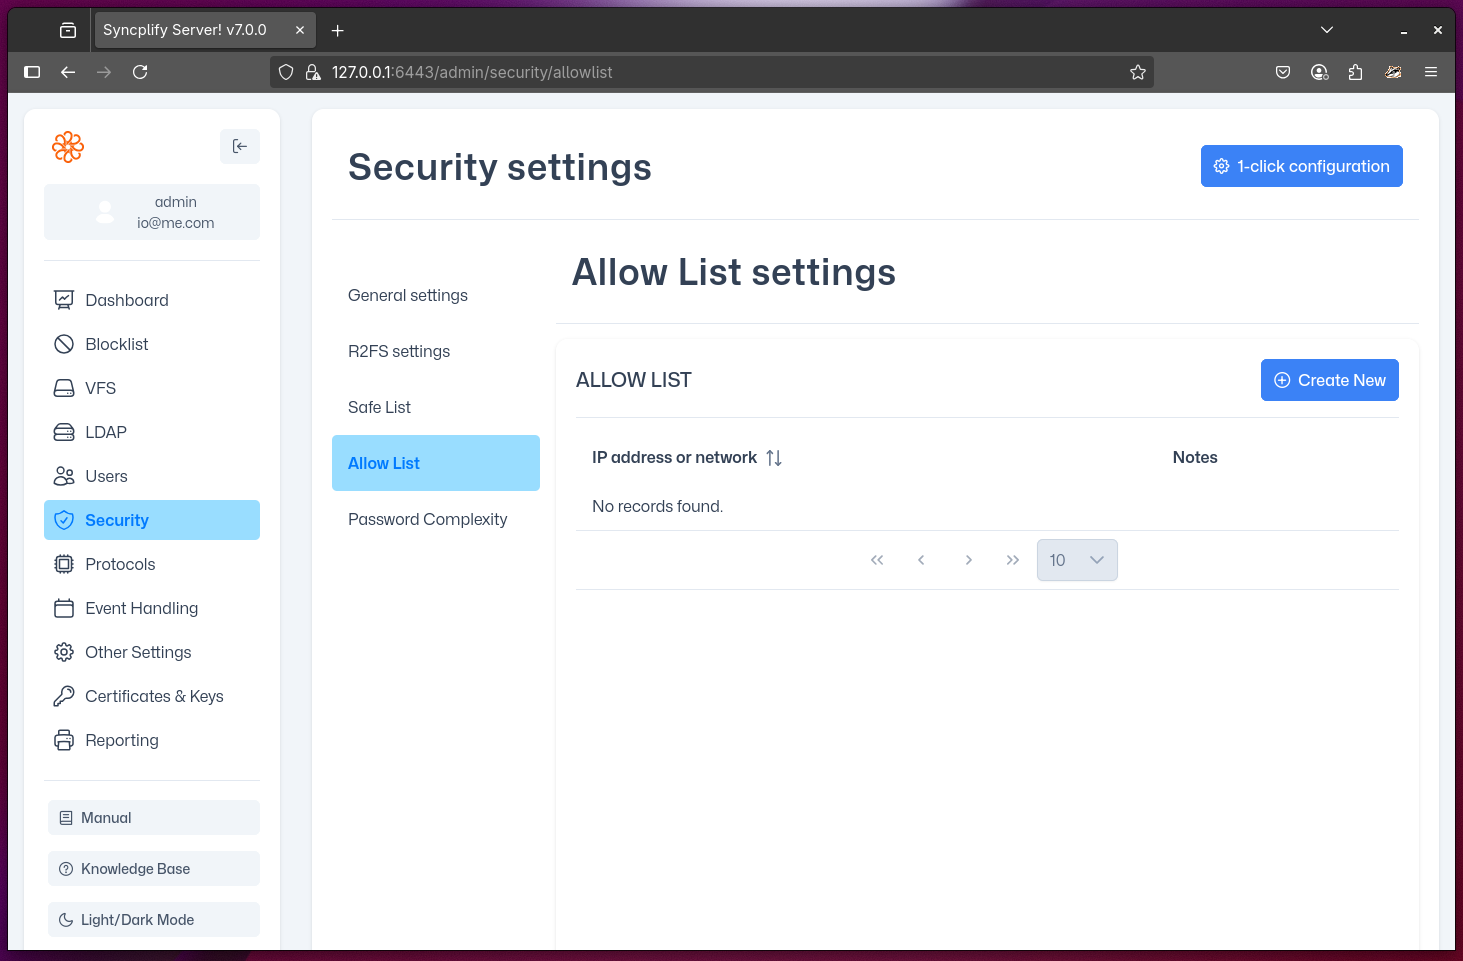Collapse sidebar using the arrow icon
Viewport: 1463px width, 961px height.
pos(240,146)
